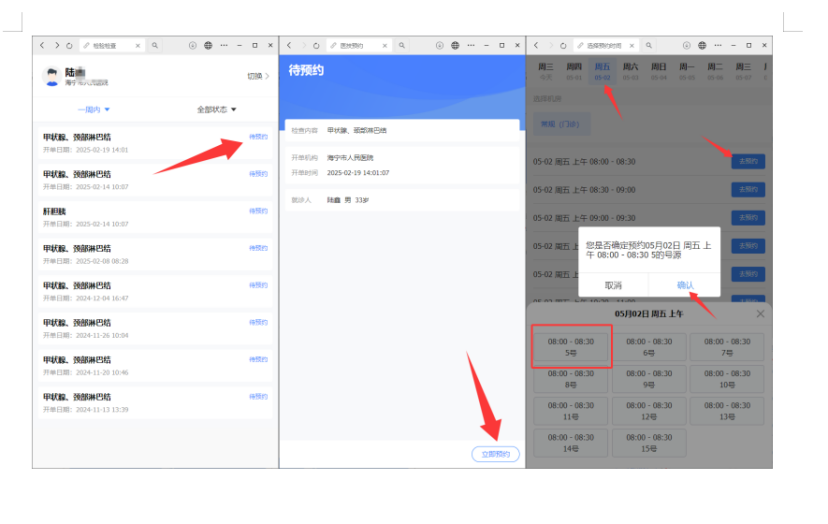Choose the 周四 05-01 date tab
This screenshot has width=828, height=524.
point(574,72)
